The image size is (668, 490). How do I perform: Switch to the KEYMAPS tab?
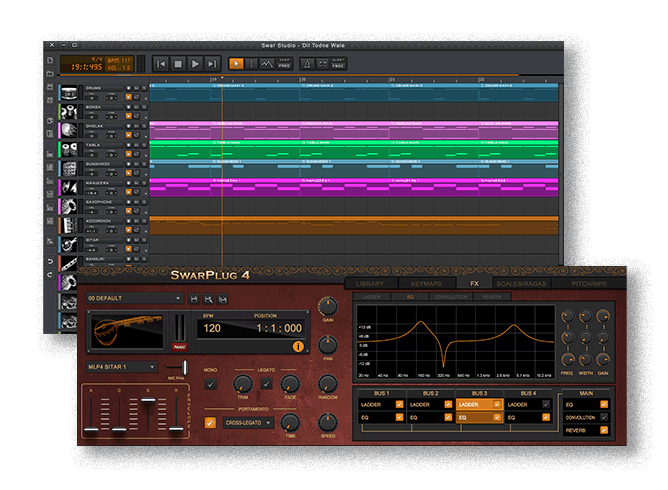coord(426,283)
